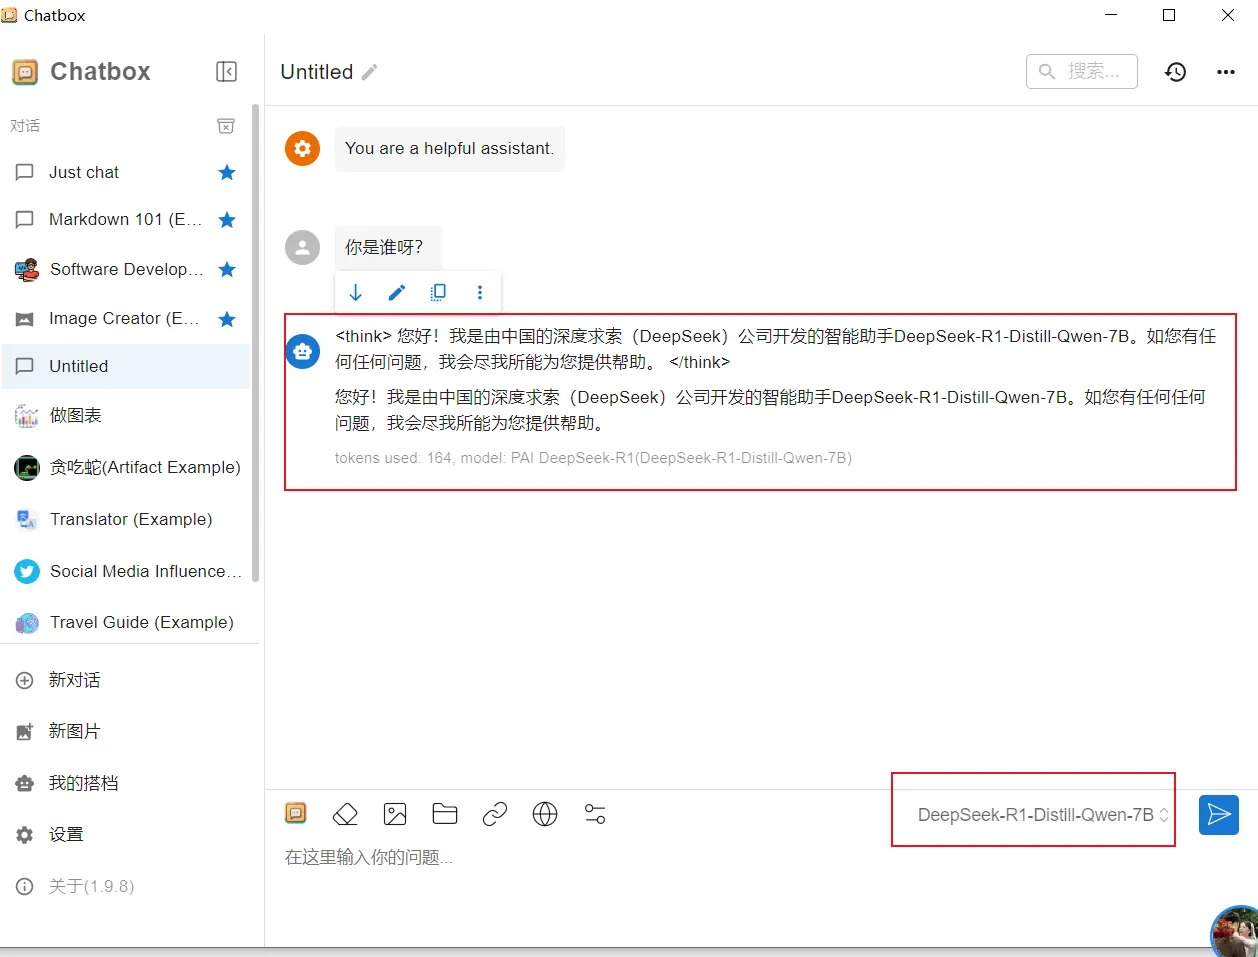
Task: Open the Social Media Influencer conversation
Action: 126,571
